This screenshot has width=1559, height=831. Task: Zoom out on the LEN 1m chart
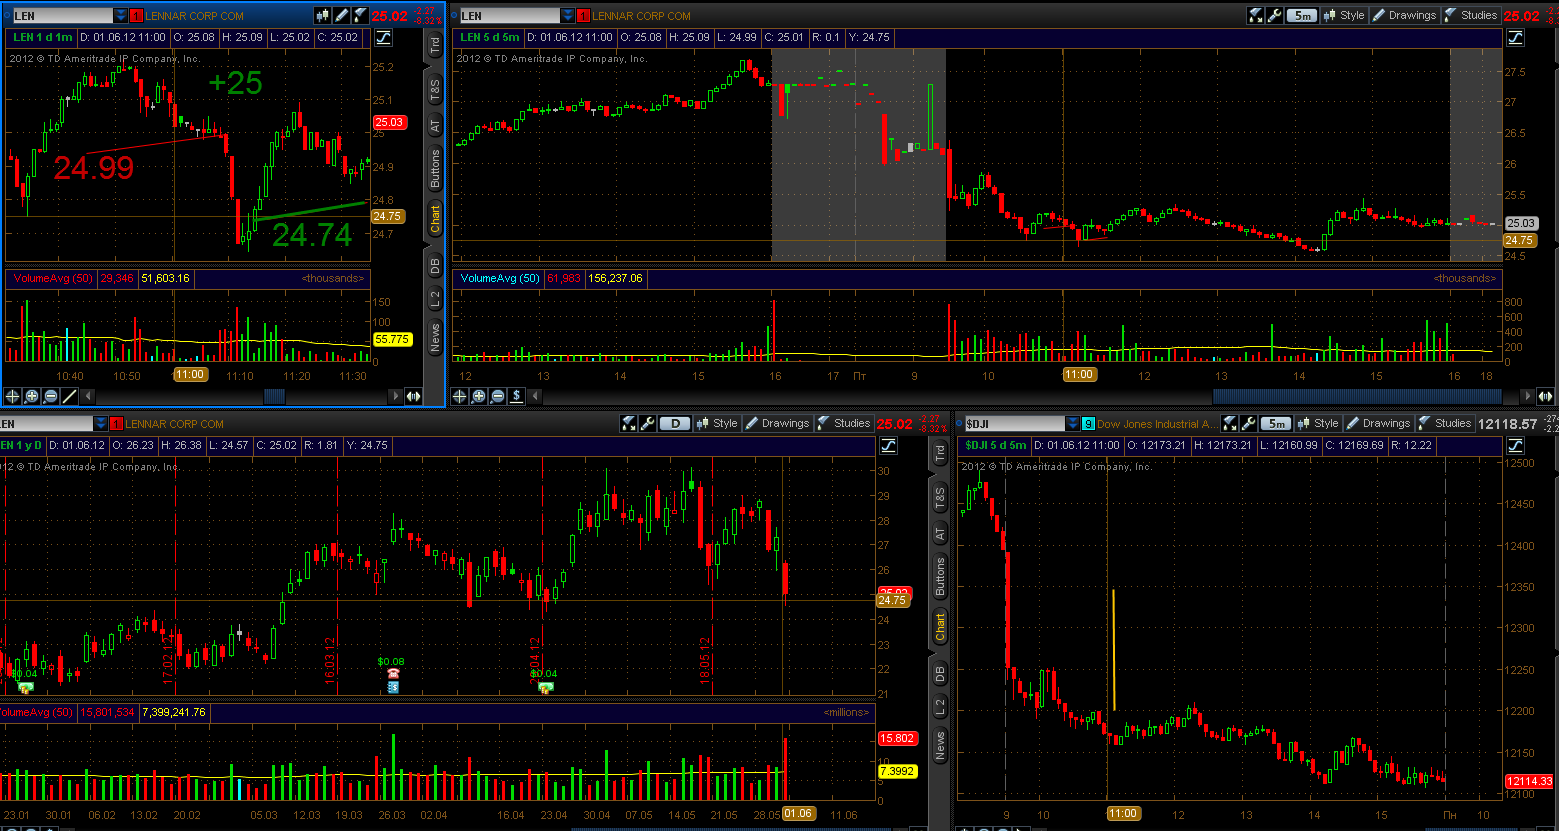(x=50, y=396)
